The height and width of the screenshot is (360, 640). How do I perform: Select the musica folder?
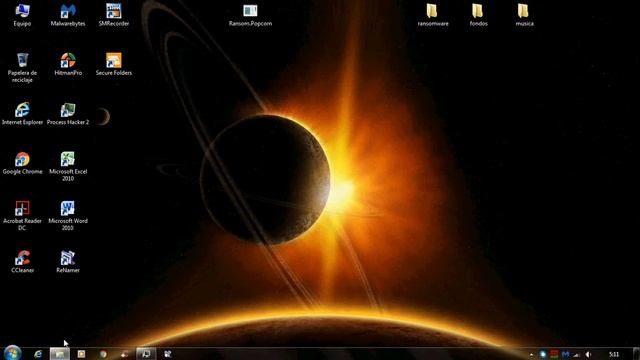(x=524, y=15)
